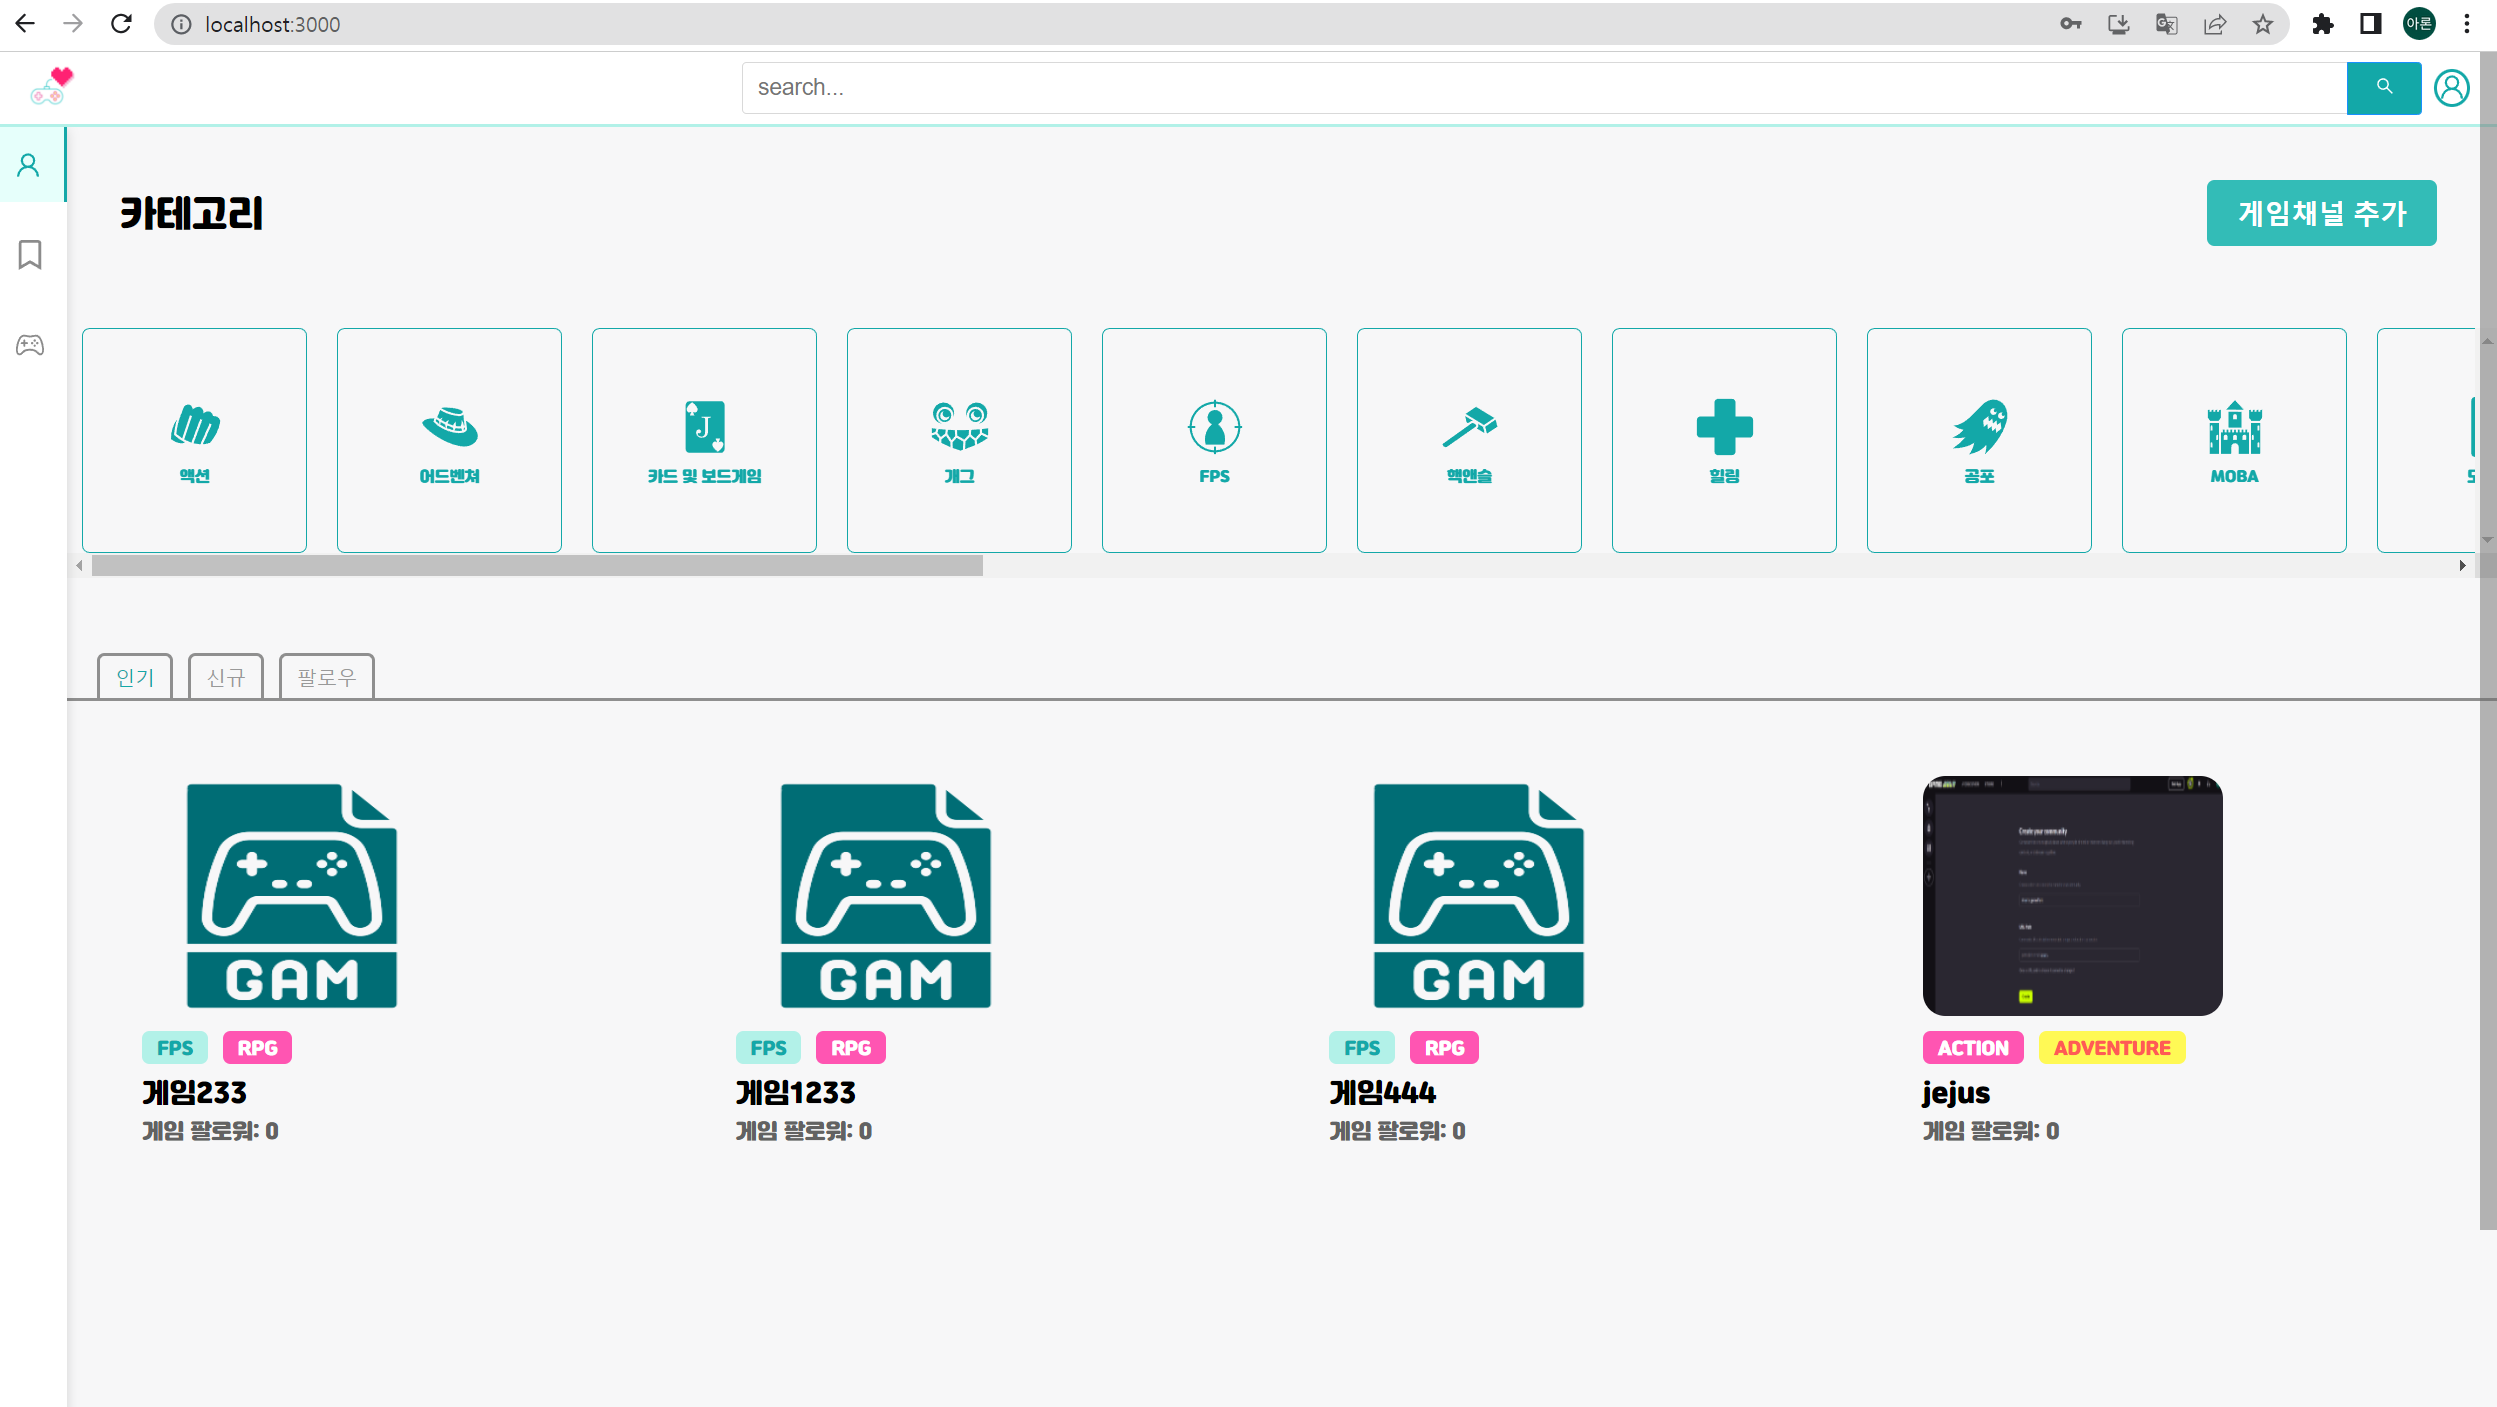Switch to the 인기 tab

coord(135,677)
